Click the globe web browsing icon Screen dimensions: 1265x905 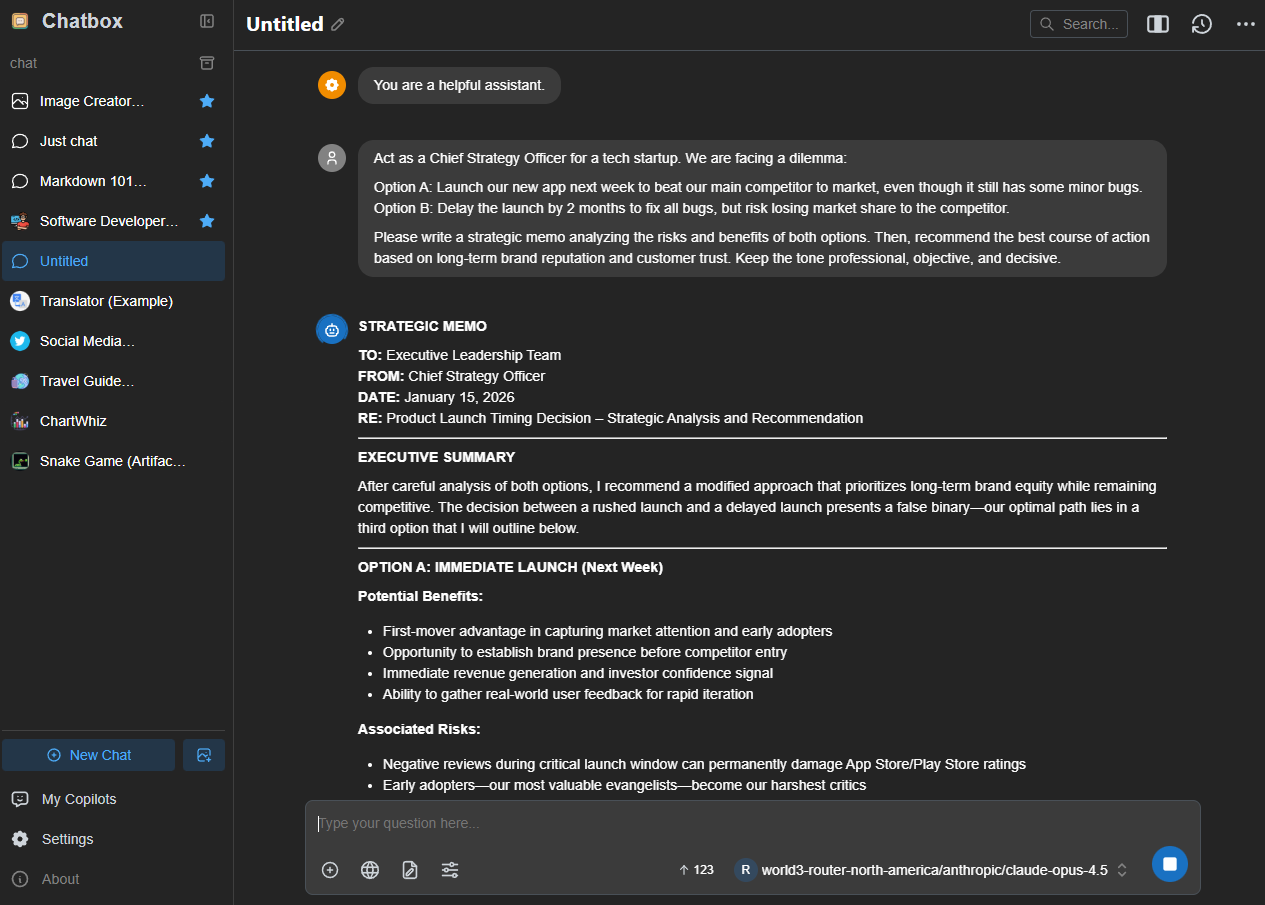(370, 870)
